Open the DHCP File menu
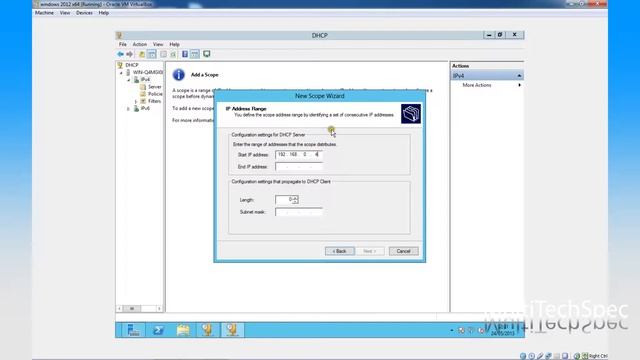 (x=122, y=44)
